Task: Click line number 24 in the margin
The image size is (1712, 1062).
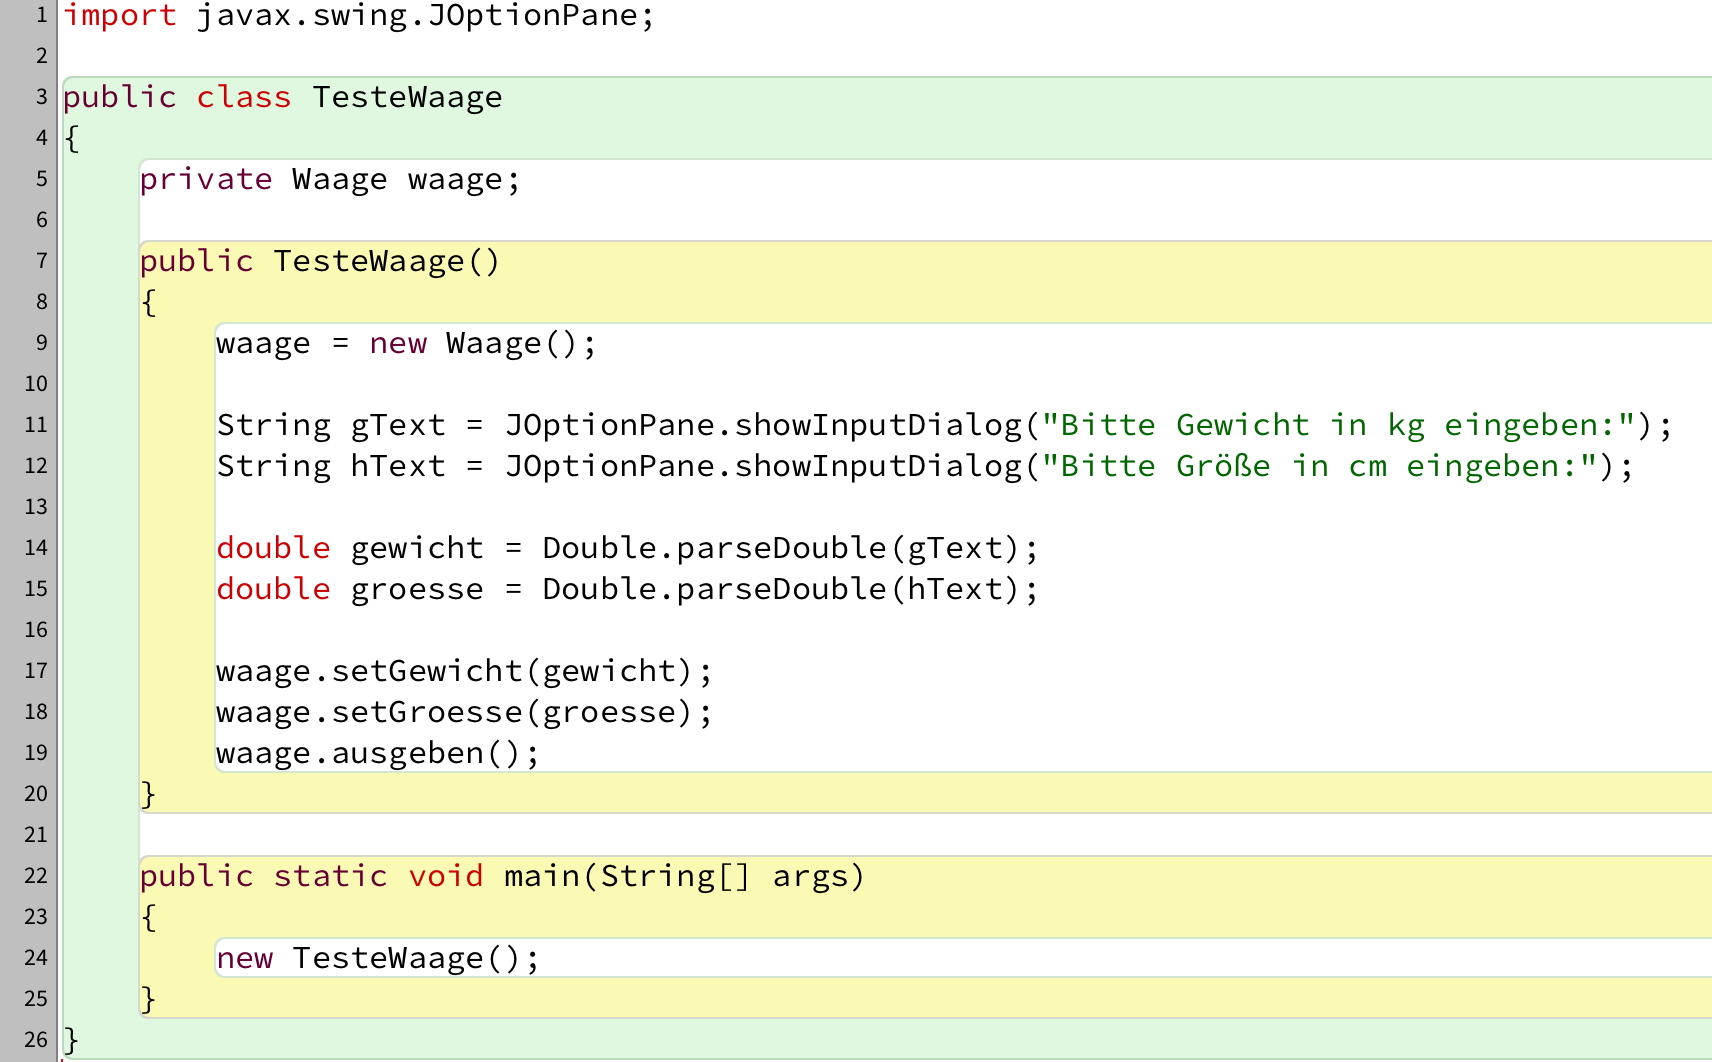Action: point(36,958)
